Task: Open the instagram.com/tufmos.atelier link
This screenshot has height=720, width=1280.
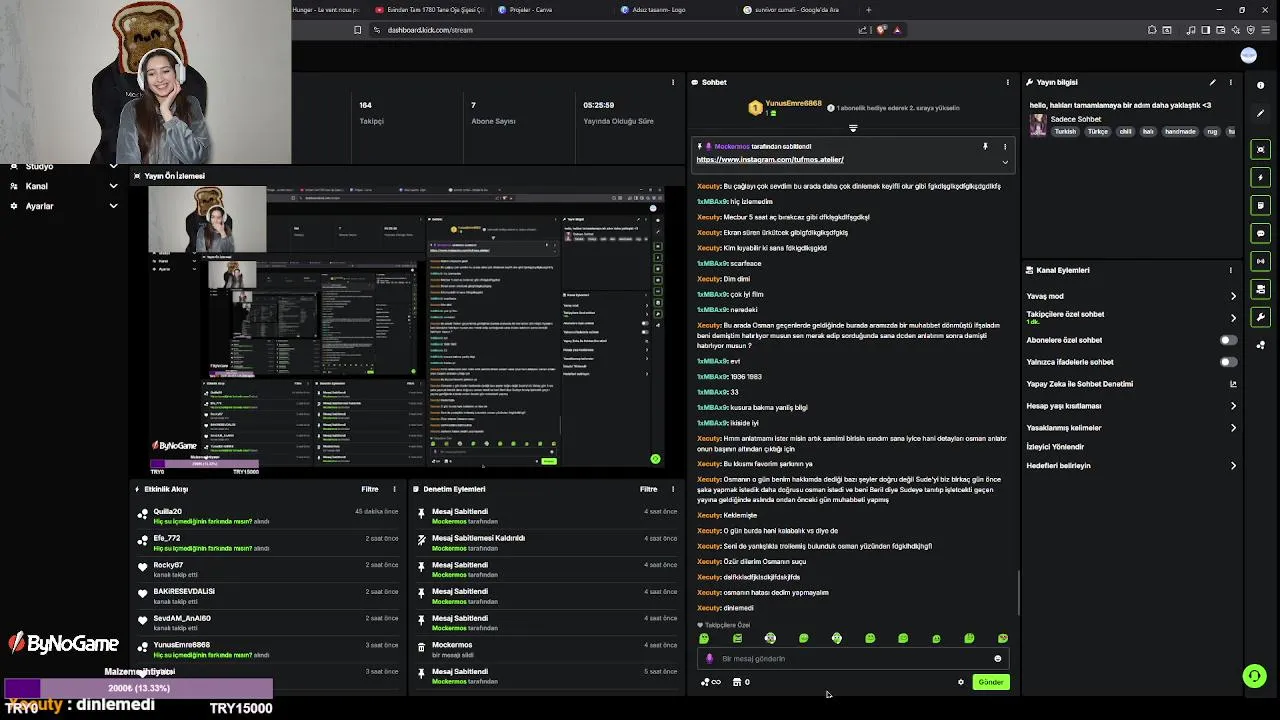Action: [770, 160]
